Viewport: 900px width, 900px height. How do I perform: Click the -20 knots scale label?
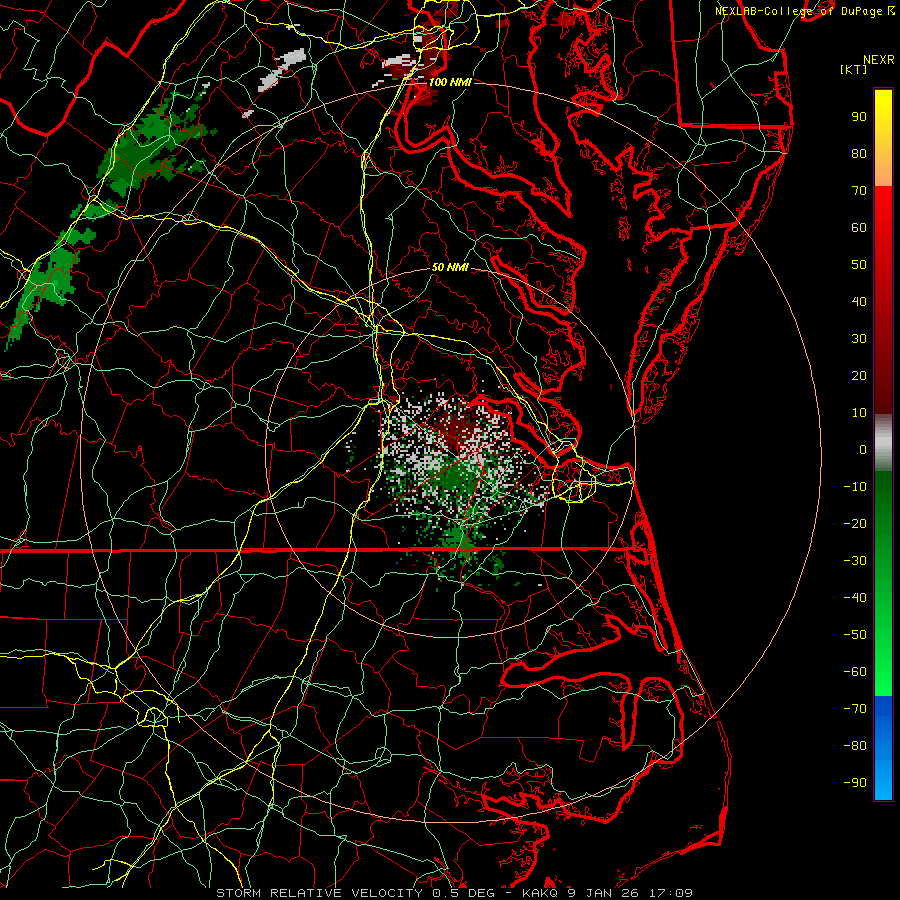pyautogui.click(x=855, y=523)
